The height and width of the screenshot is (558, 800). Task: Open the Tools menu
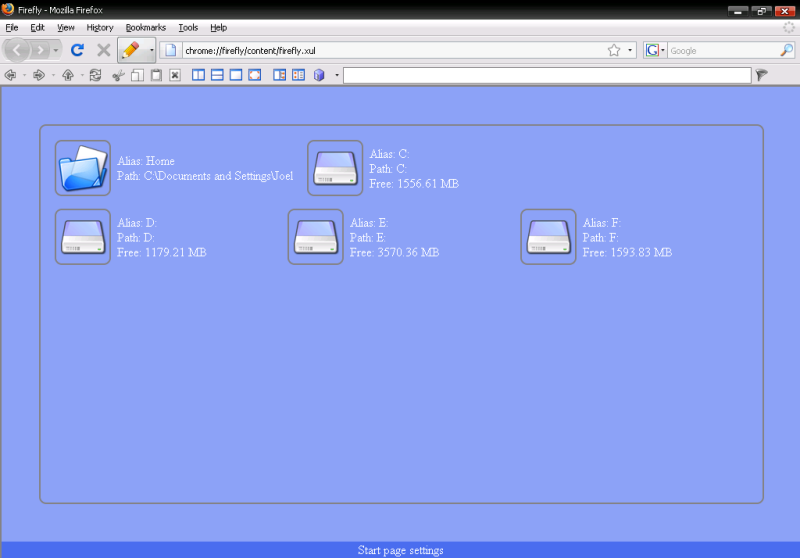point(188,28)
